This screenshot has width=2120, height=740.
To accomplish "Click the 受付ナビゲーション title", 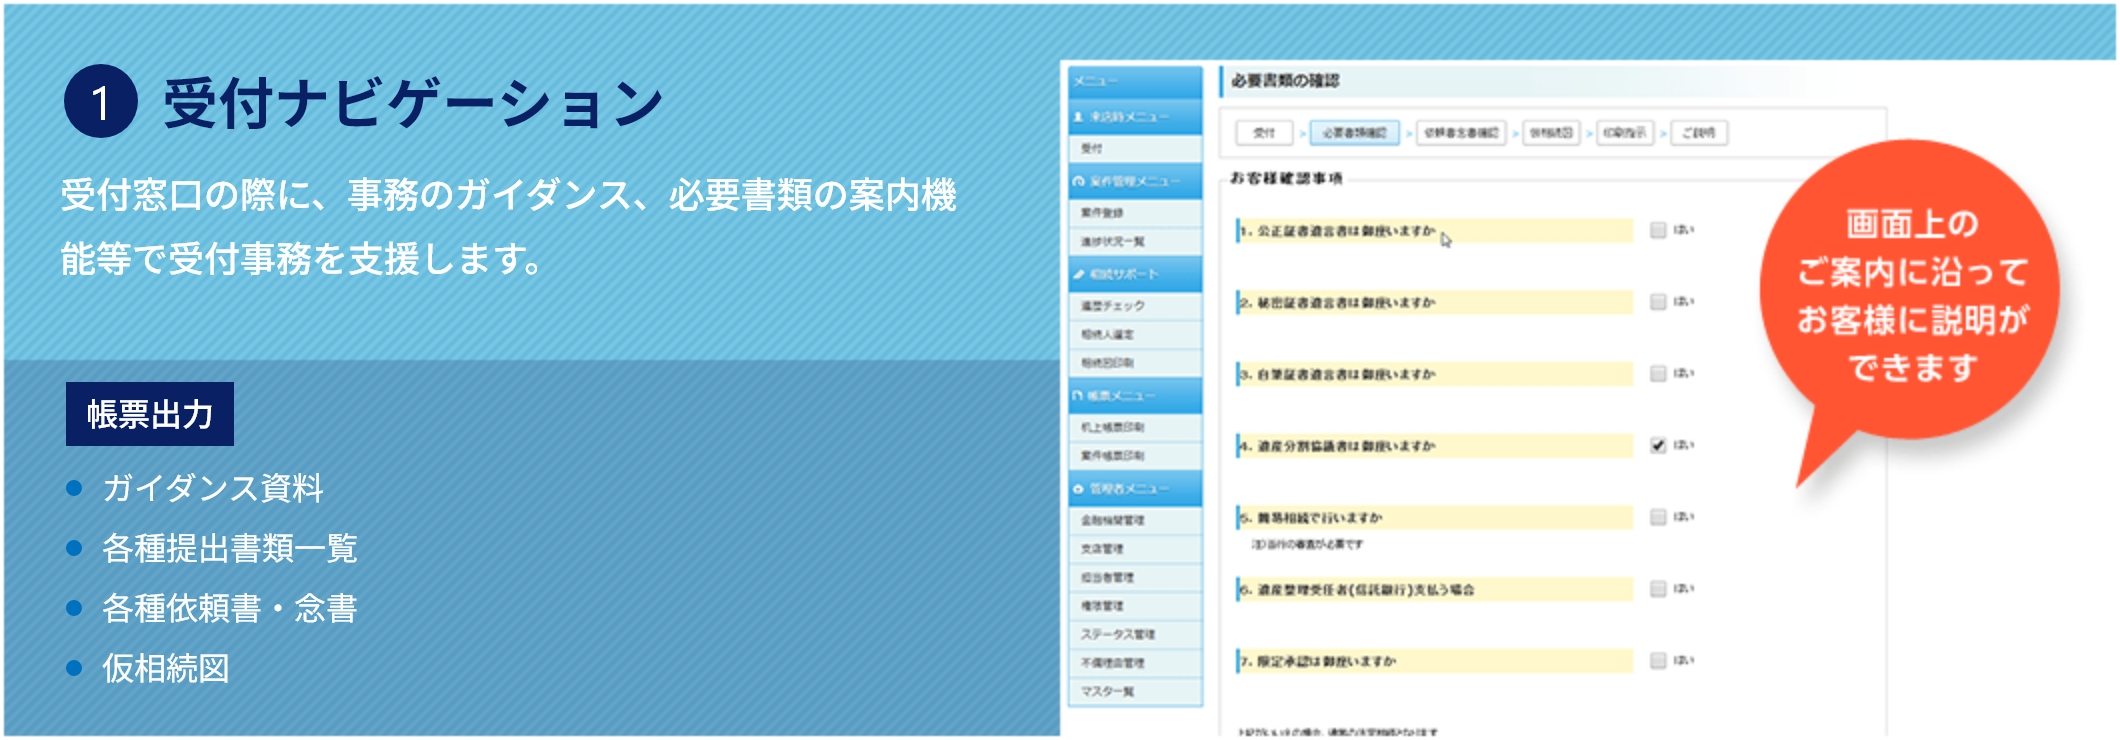I will click(x=413, y=103).
